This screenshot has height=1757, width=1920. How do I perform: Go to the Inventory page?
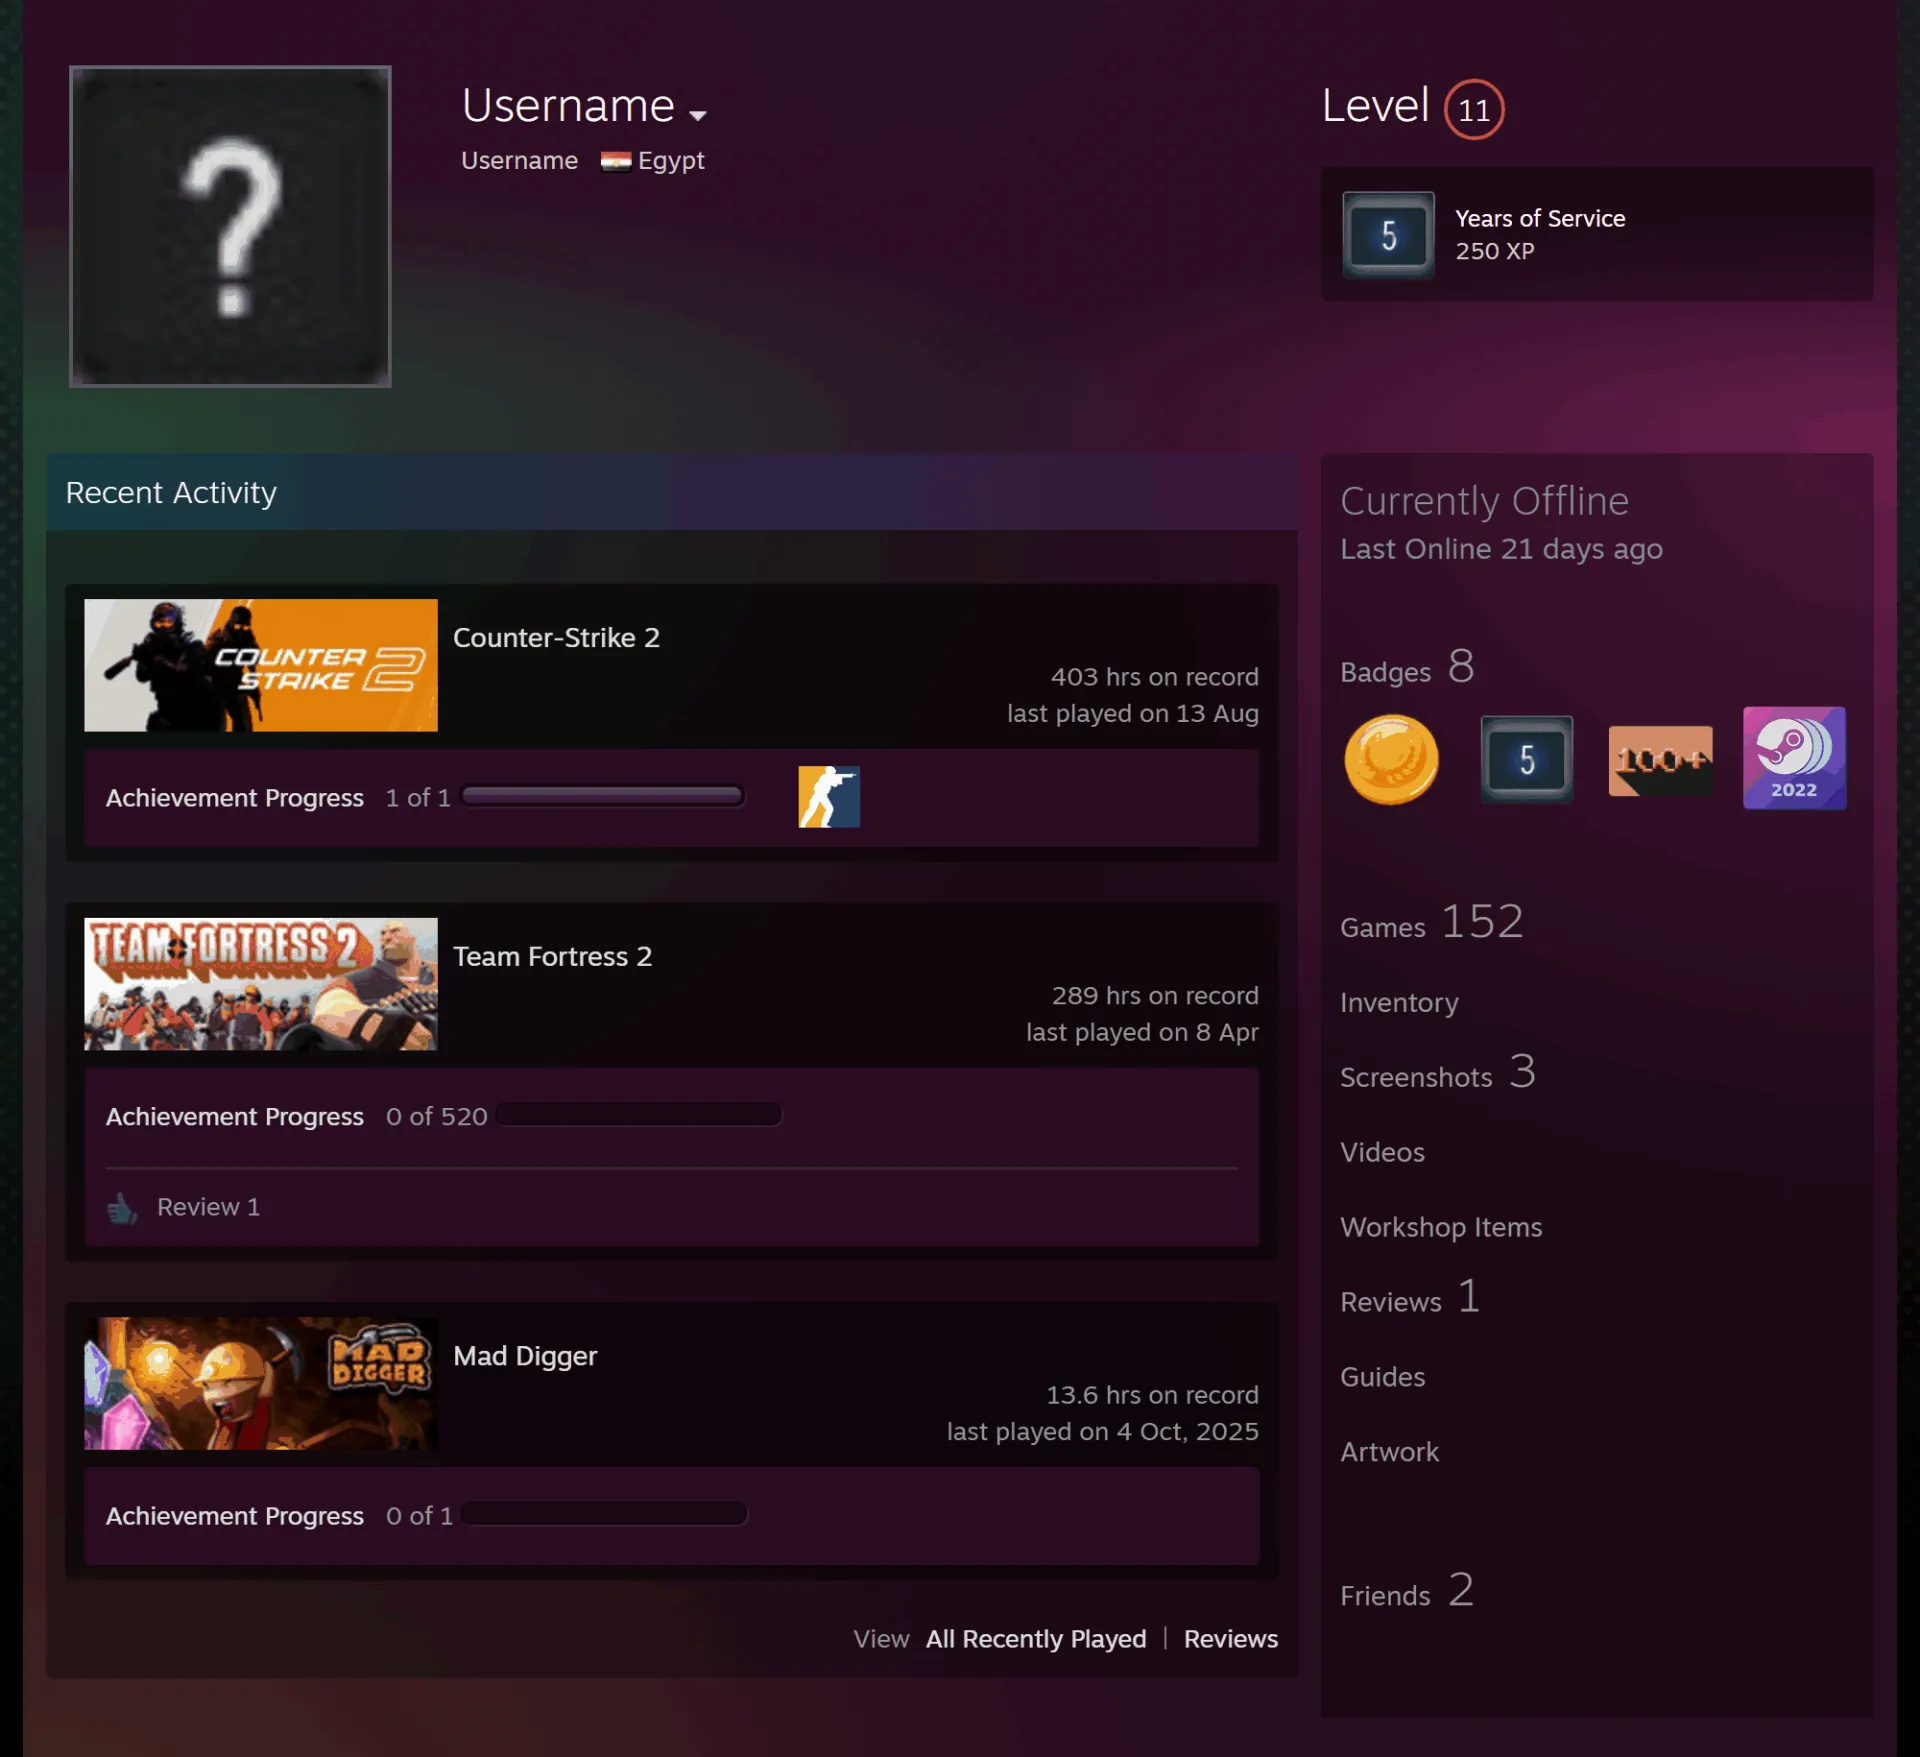coord(1399,1003)
